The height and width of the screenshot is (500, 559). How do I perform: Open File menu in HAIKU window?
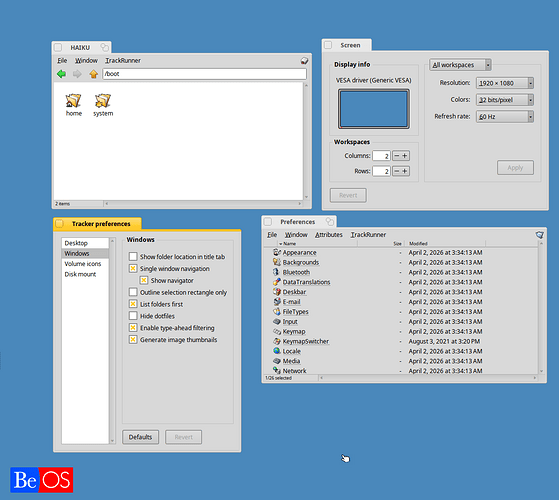coord(62,61)
